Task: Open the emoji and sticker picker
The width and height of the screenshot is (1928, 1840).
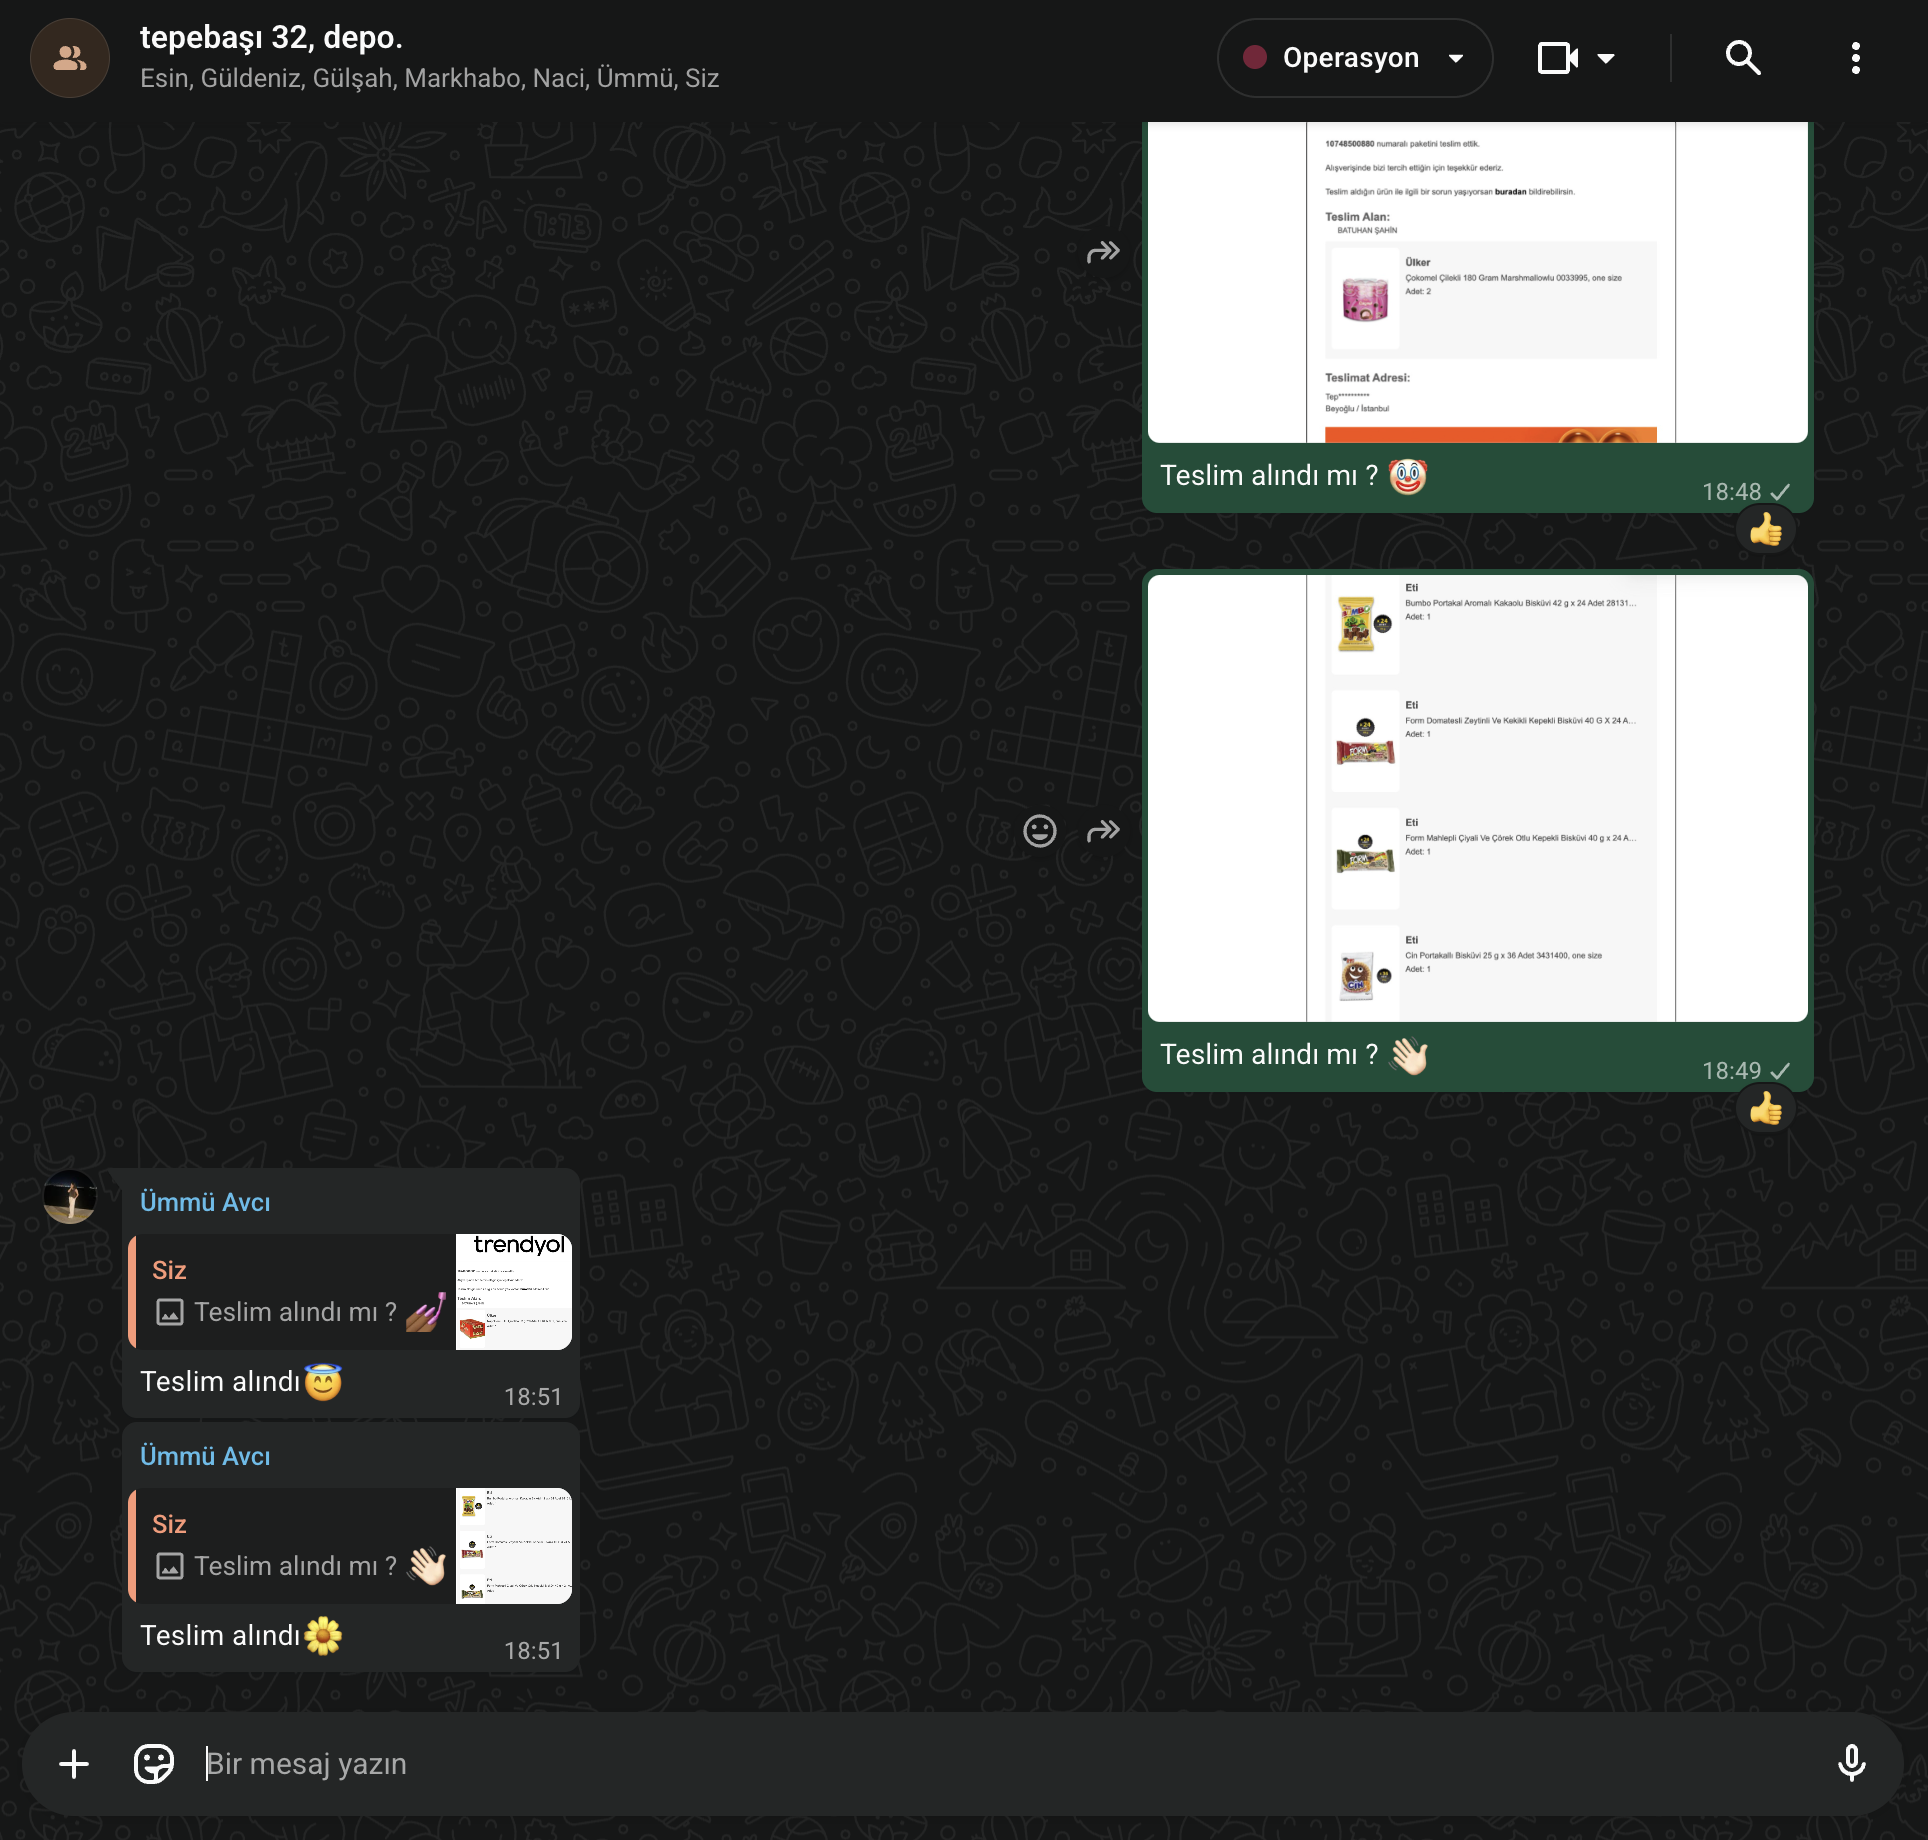Action: pyautogui.click(x=154, y=1764)
